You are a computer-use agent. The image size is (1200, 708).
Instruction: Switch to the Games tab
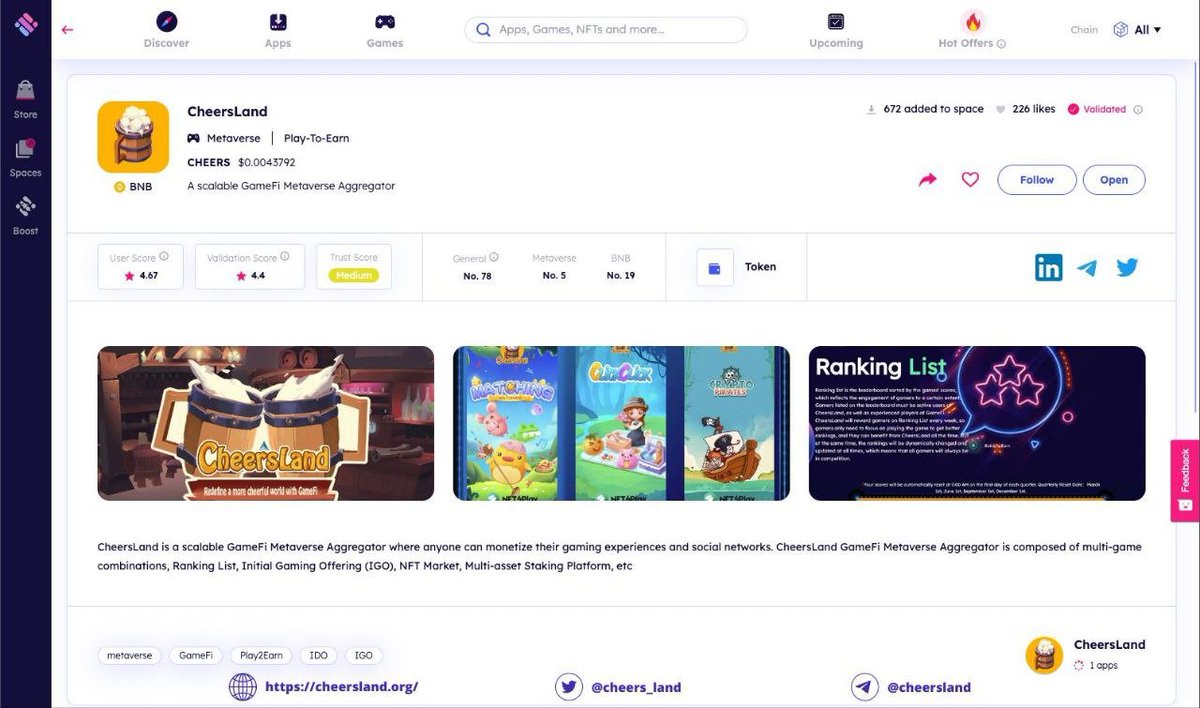384,30
